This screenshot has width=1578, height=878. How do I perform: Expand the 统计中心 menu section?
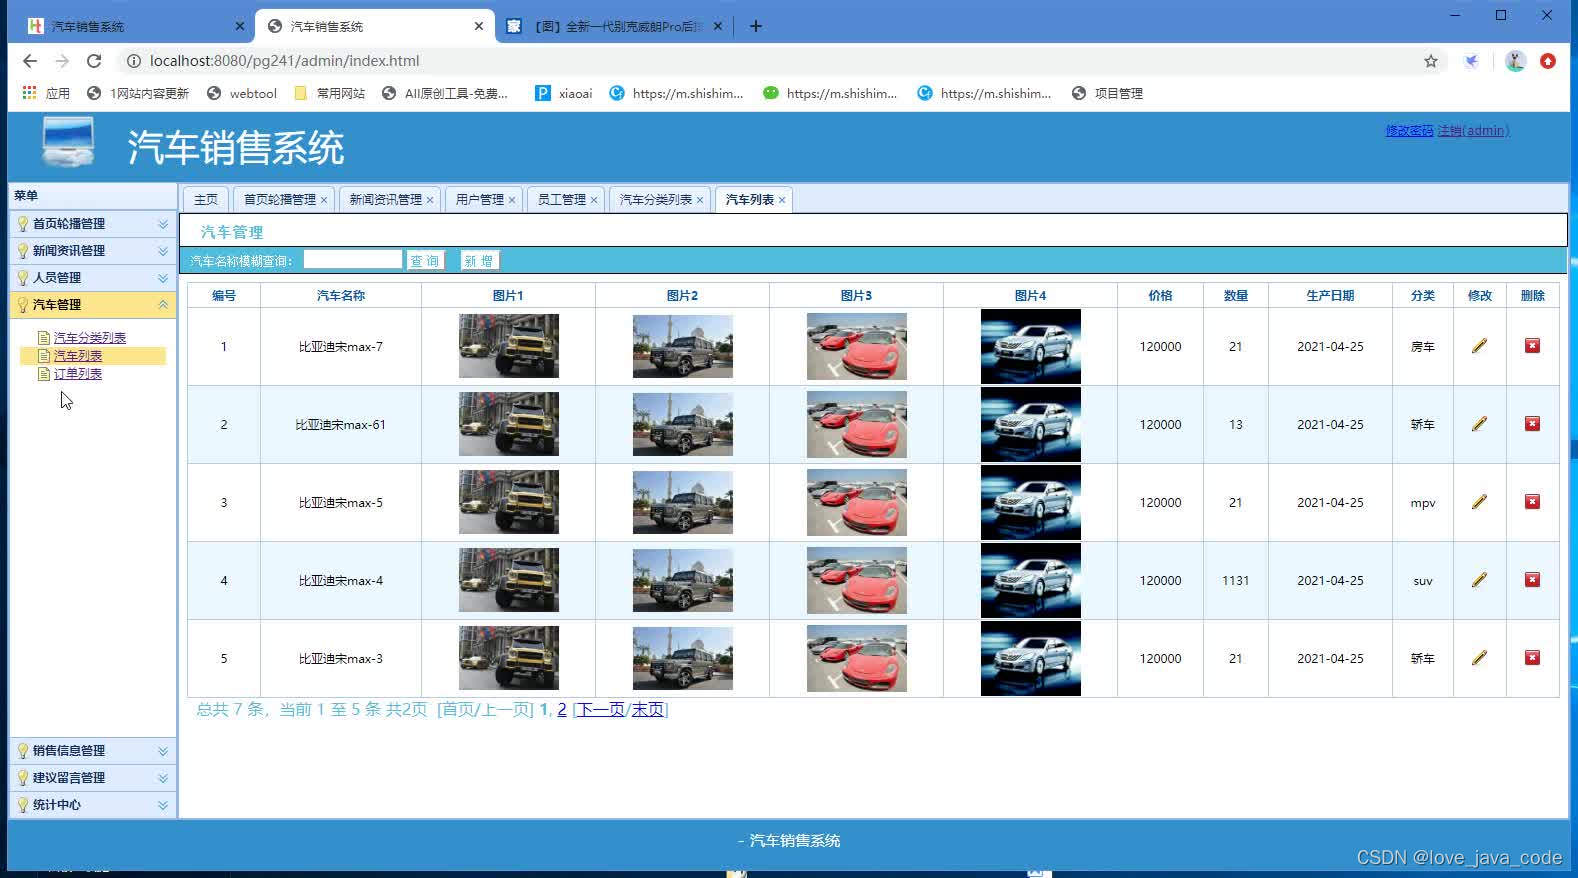[93, 805]
